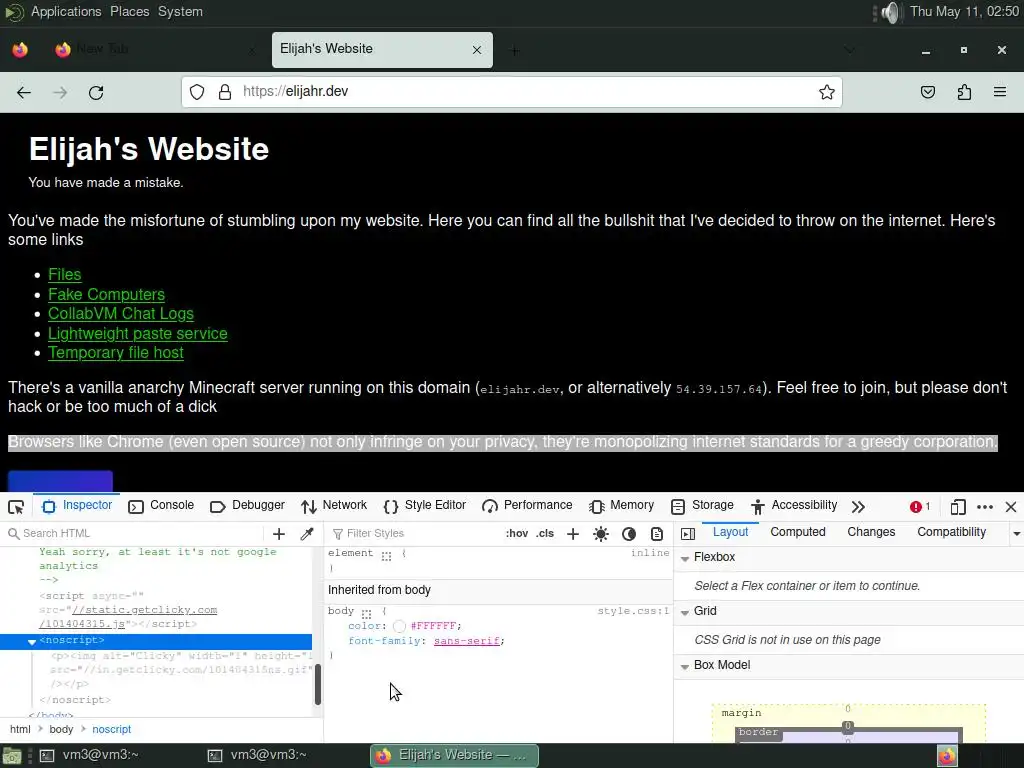Screen dimensions: 1024x768
Task: Open Firefox hamburger application menu
Action: [1000, 92]
